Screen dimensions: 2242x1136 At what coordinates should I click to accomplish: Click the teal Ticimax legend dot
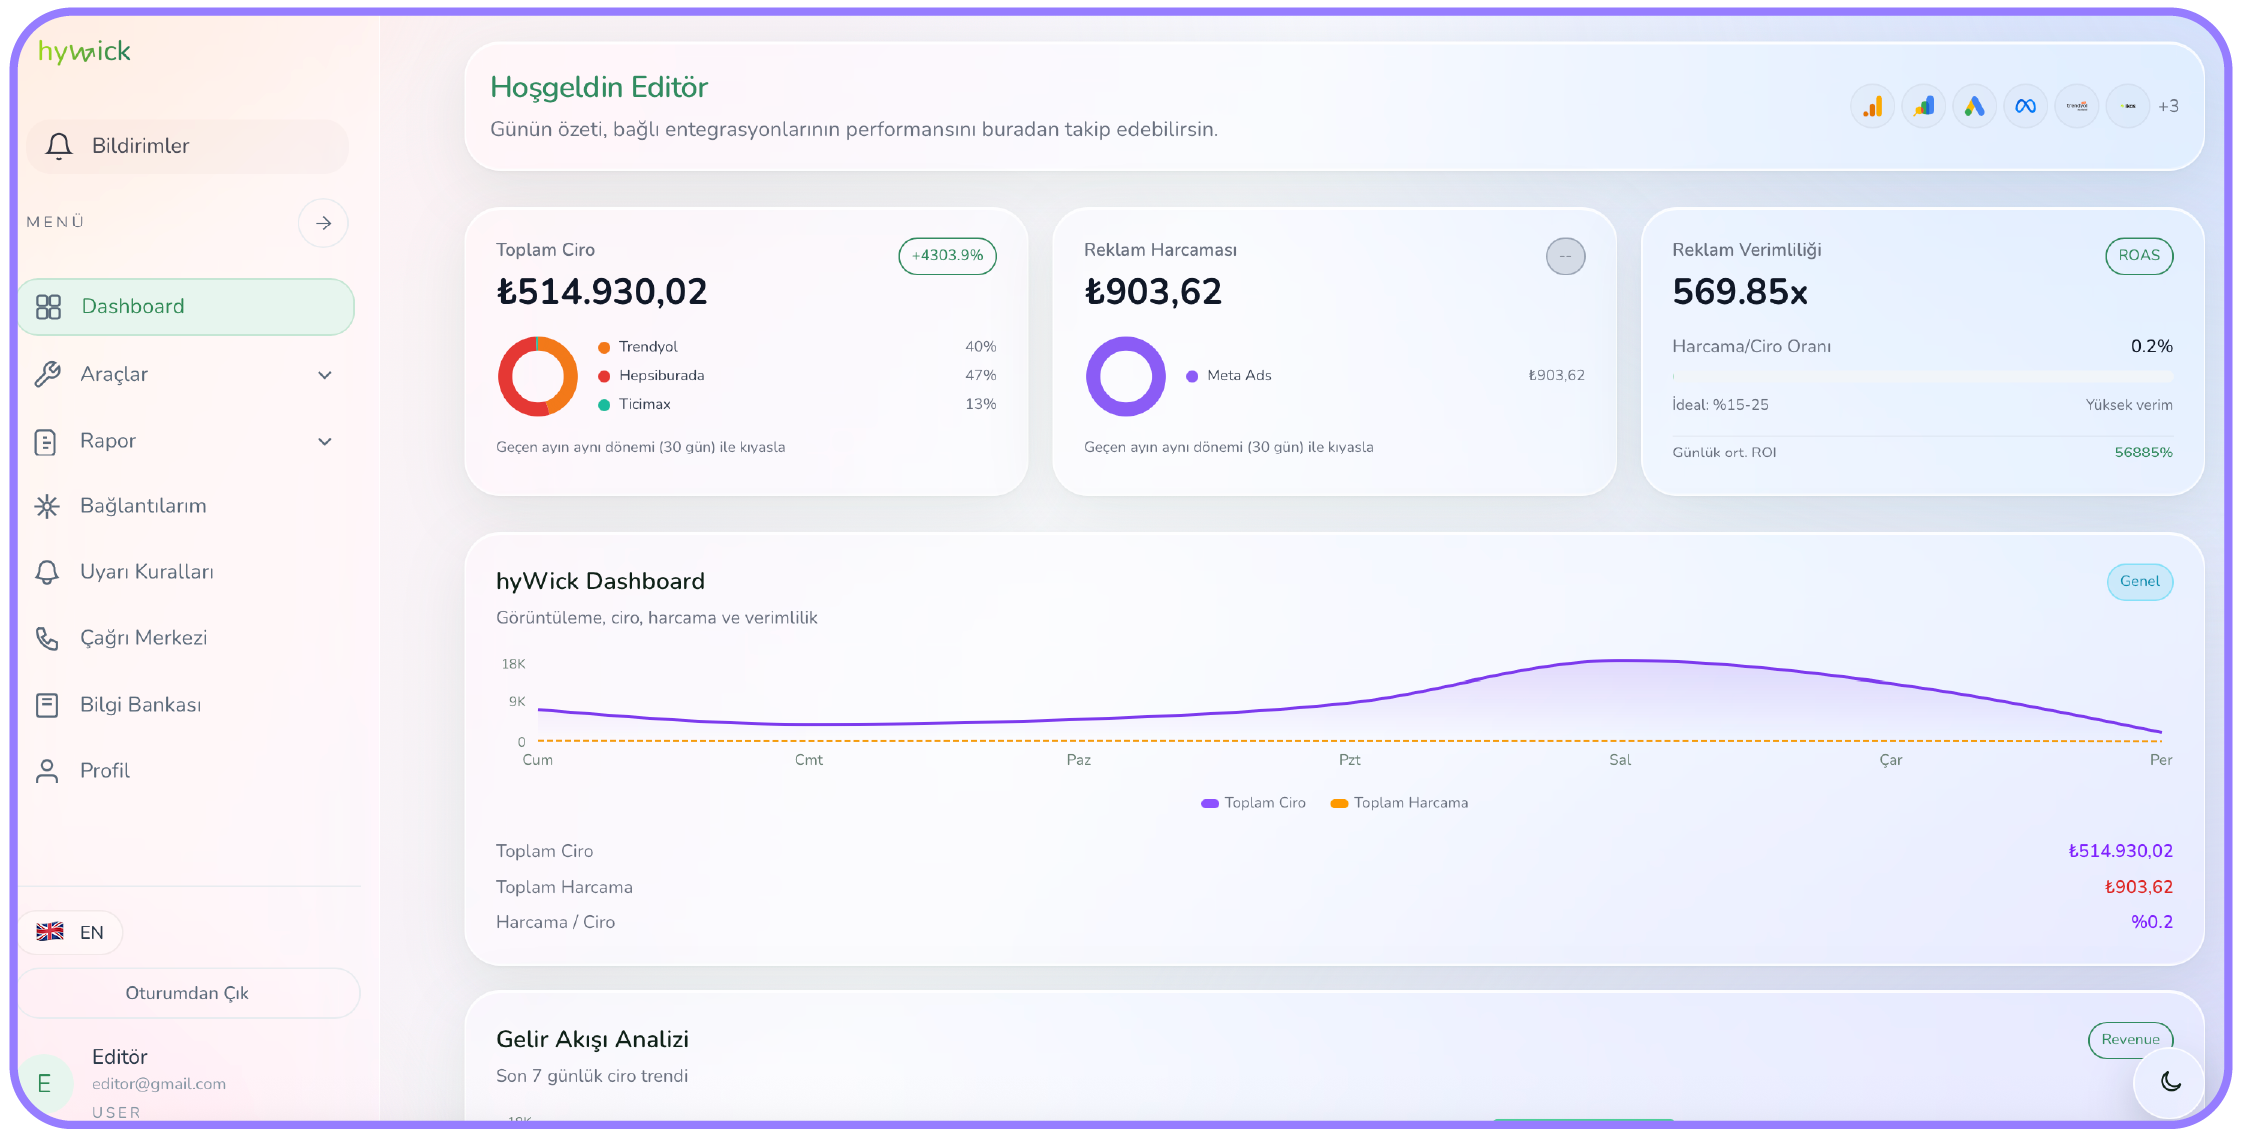(604, 405)
